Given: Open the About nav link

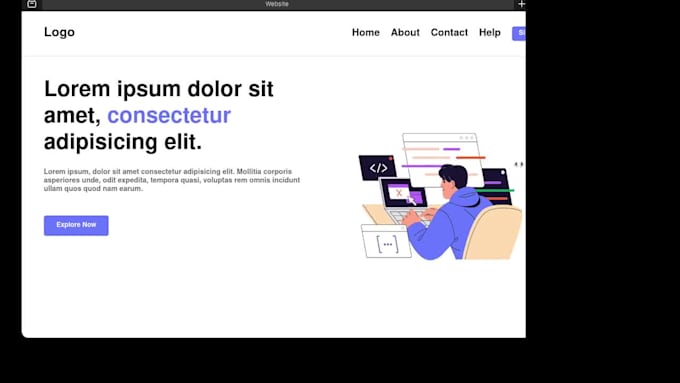Looking at the screenshot, I should tap(405, 33).
